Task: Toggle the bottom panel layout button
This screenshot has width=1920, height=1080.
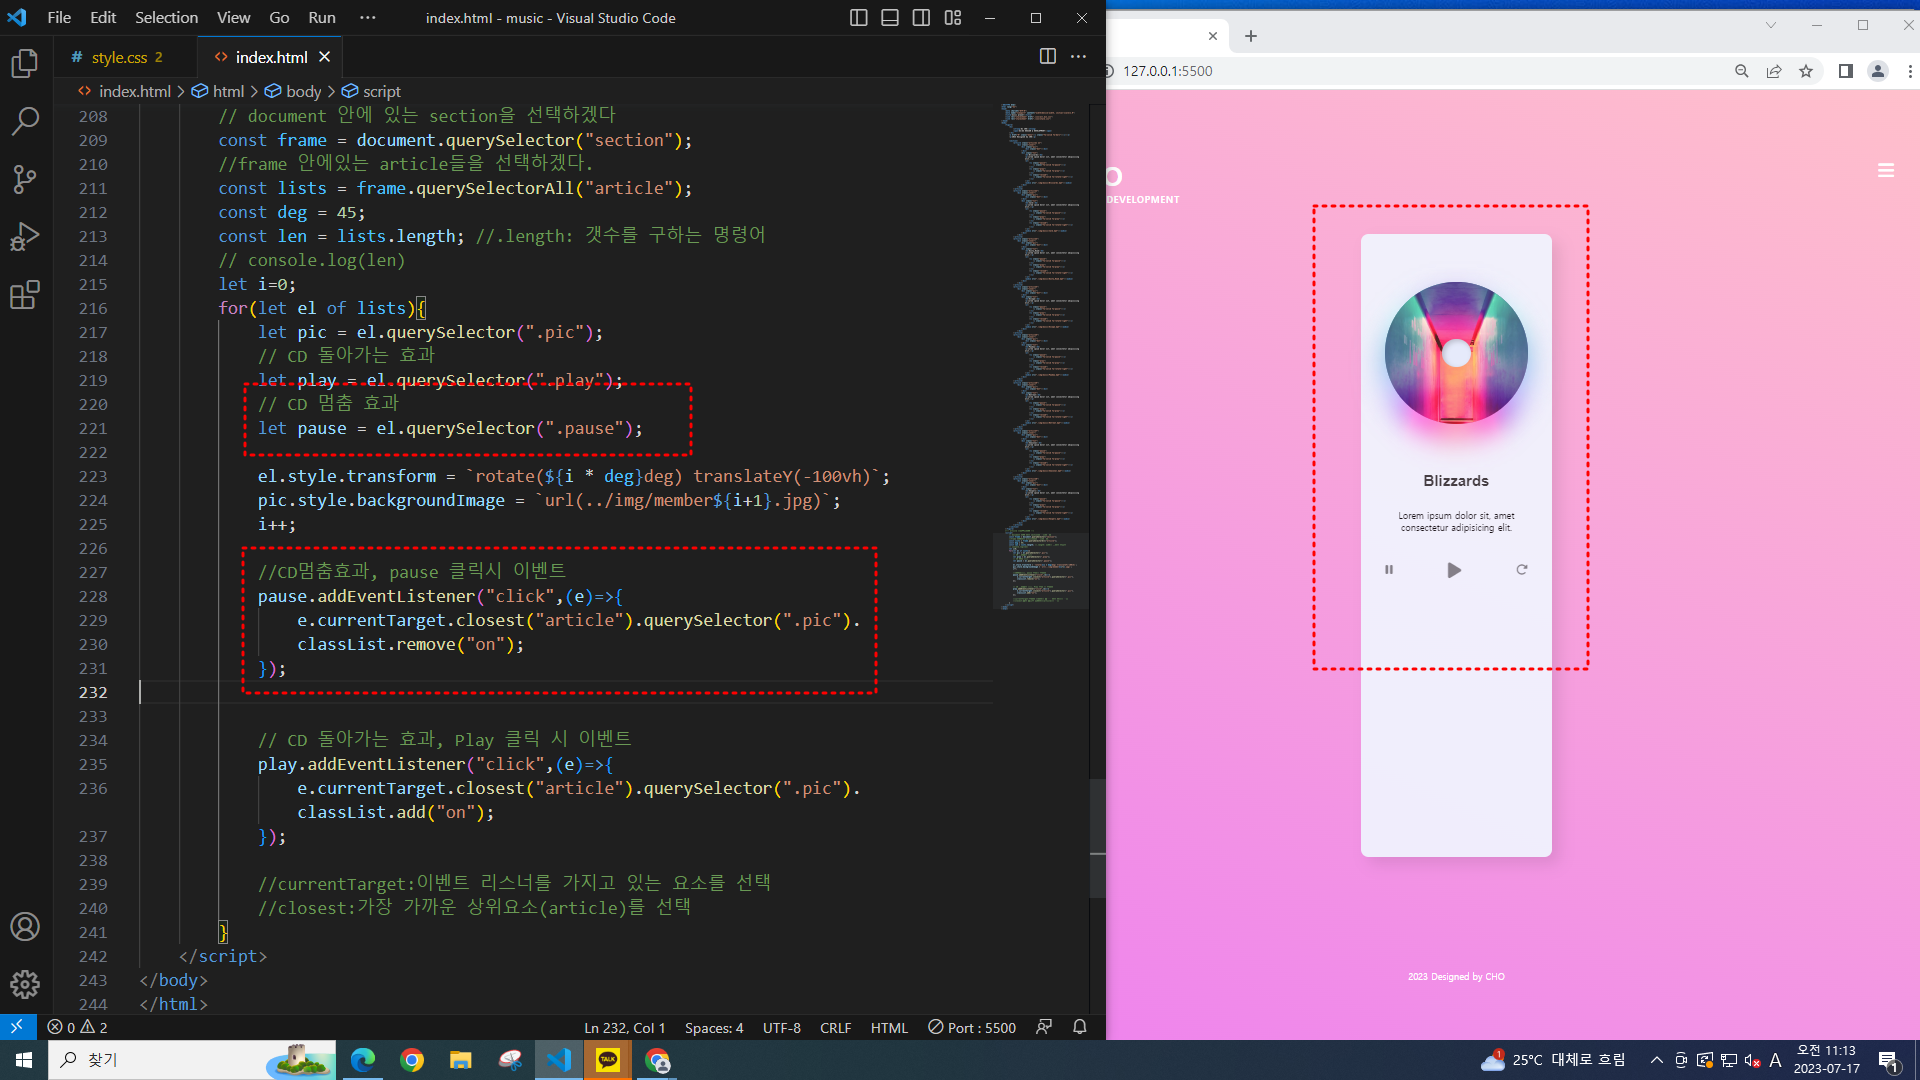Action: click(x=889, y=18)
